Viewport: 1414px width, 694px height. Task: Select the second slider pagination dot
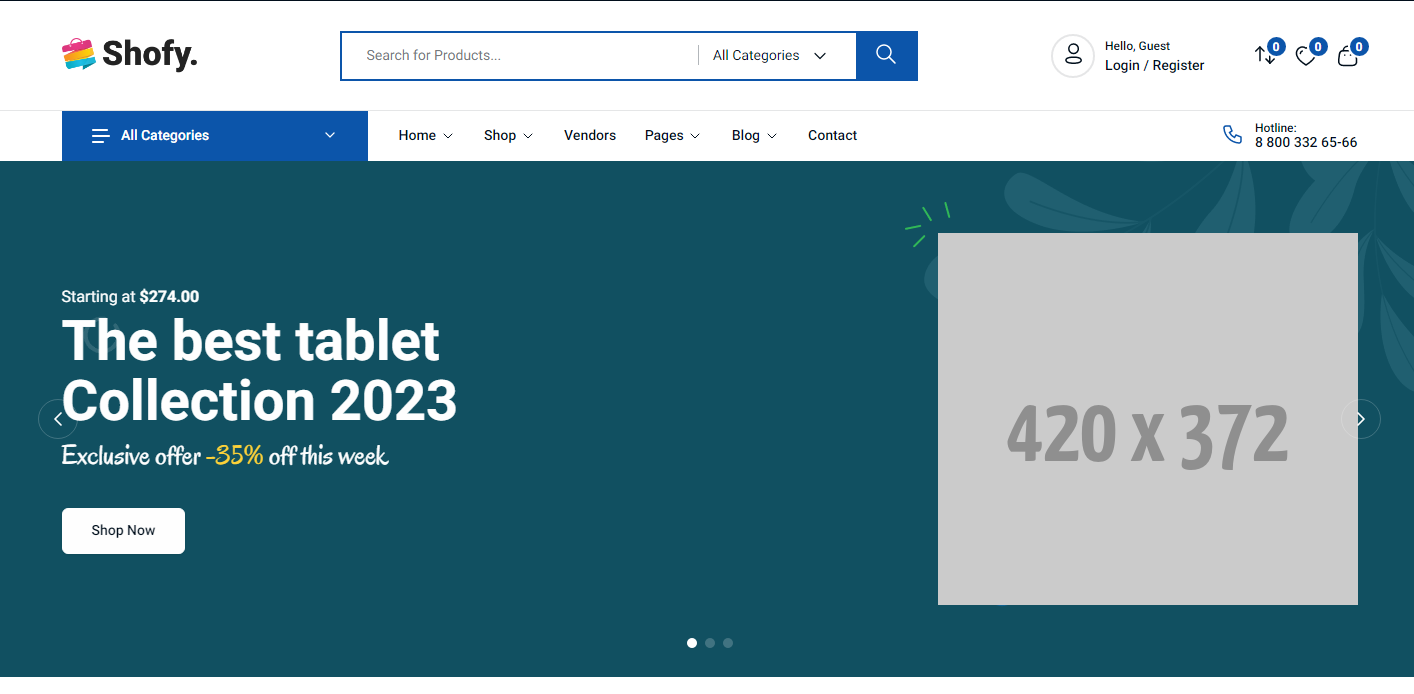710,643
